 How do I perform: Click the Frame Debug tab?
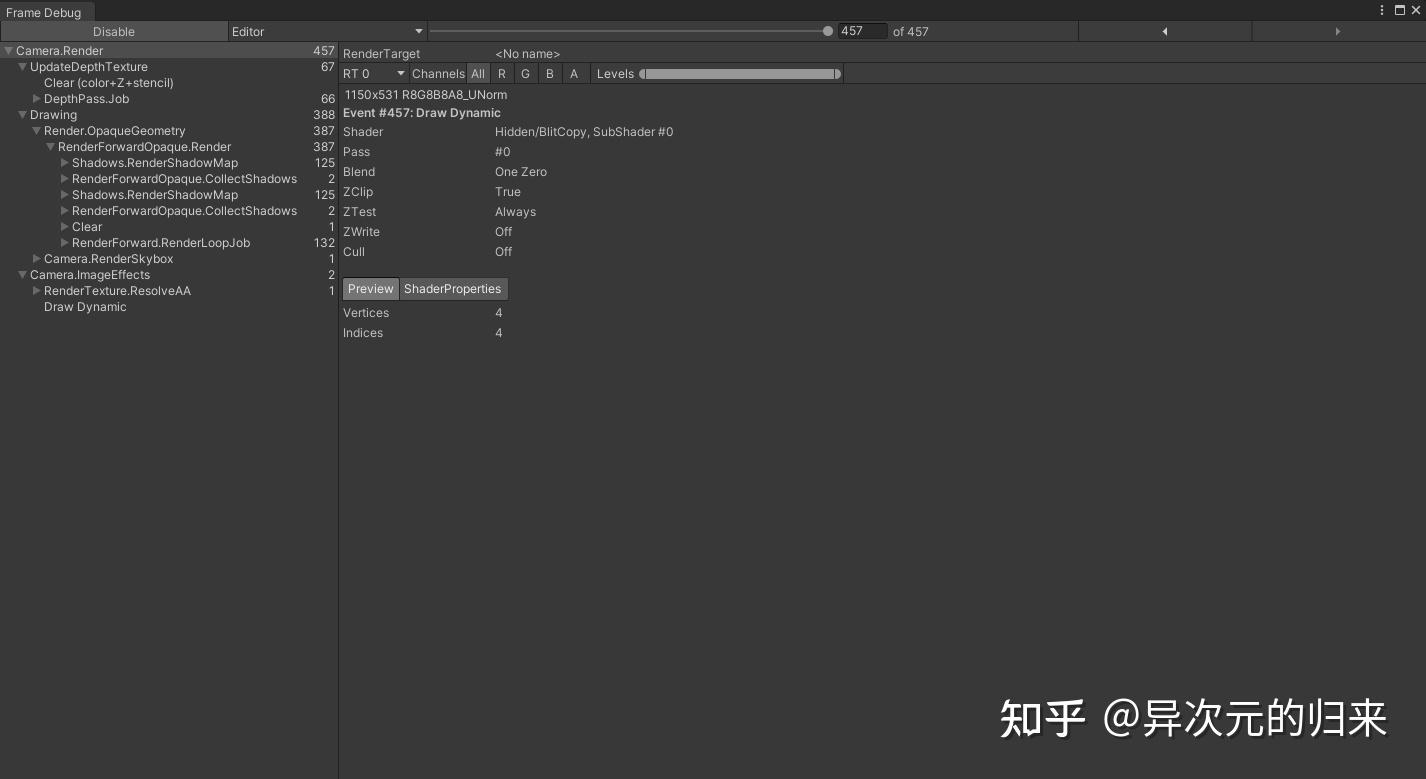(45, 12)
